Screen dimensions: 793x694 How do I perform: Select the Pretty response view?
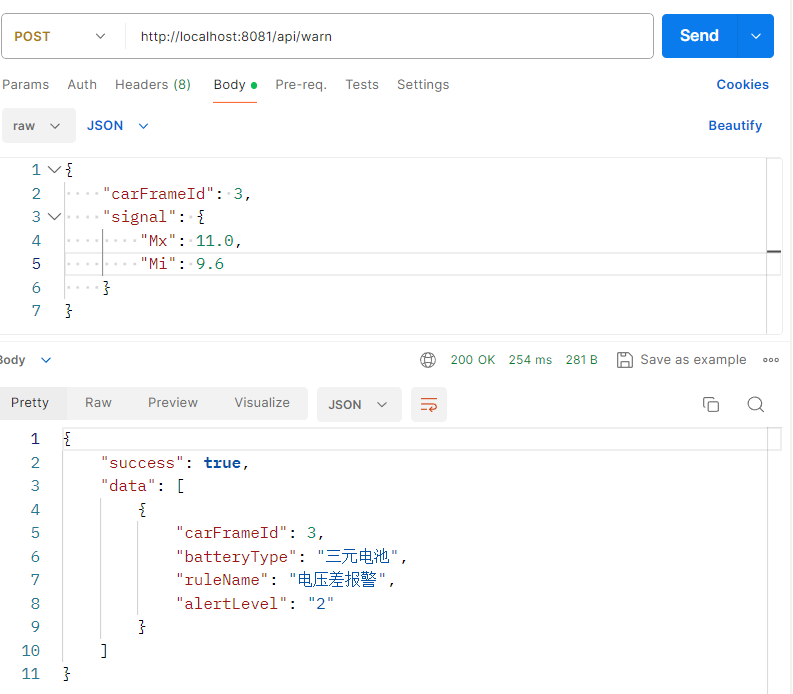click(x=30, y=403)
